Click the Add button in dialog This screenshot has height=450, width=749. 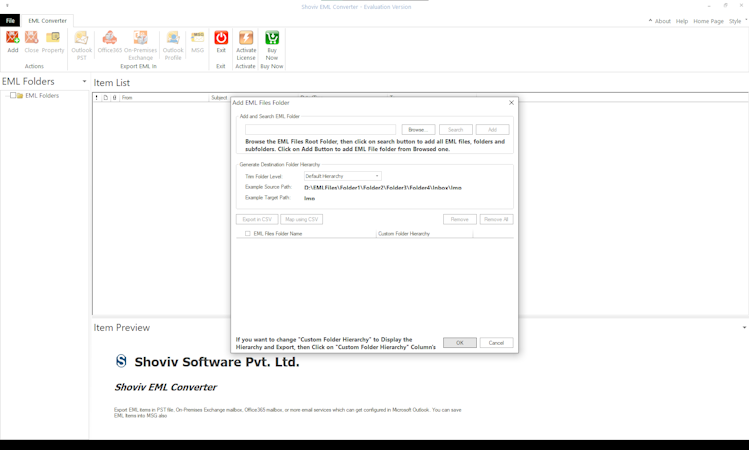pos(492,129)
